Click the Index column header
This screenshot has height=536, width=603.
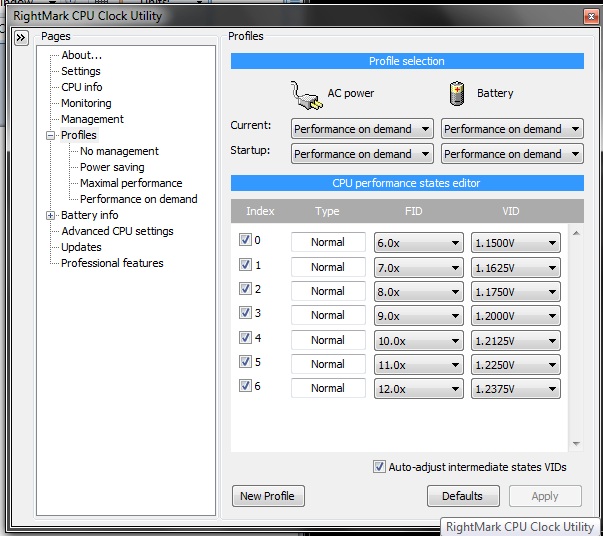click(260, 211)
